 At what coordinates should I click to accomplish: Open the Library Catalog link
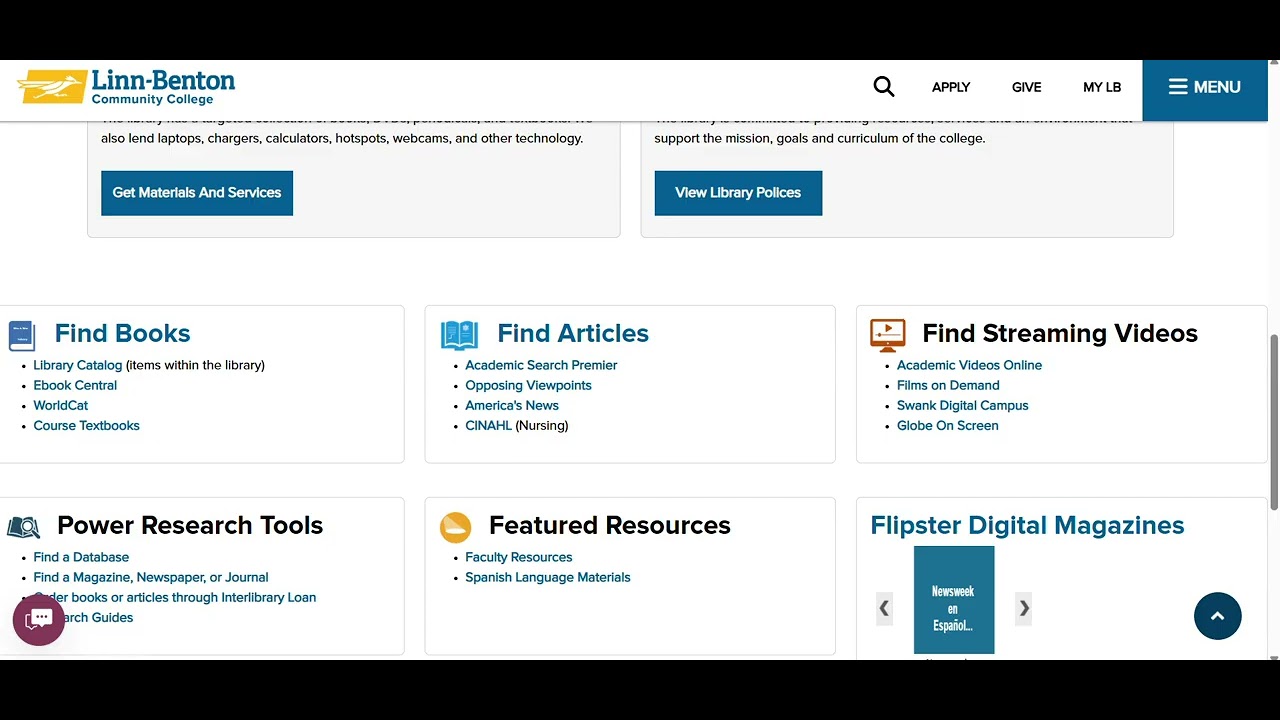point(78,365)
